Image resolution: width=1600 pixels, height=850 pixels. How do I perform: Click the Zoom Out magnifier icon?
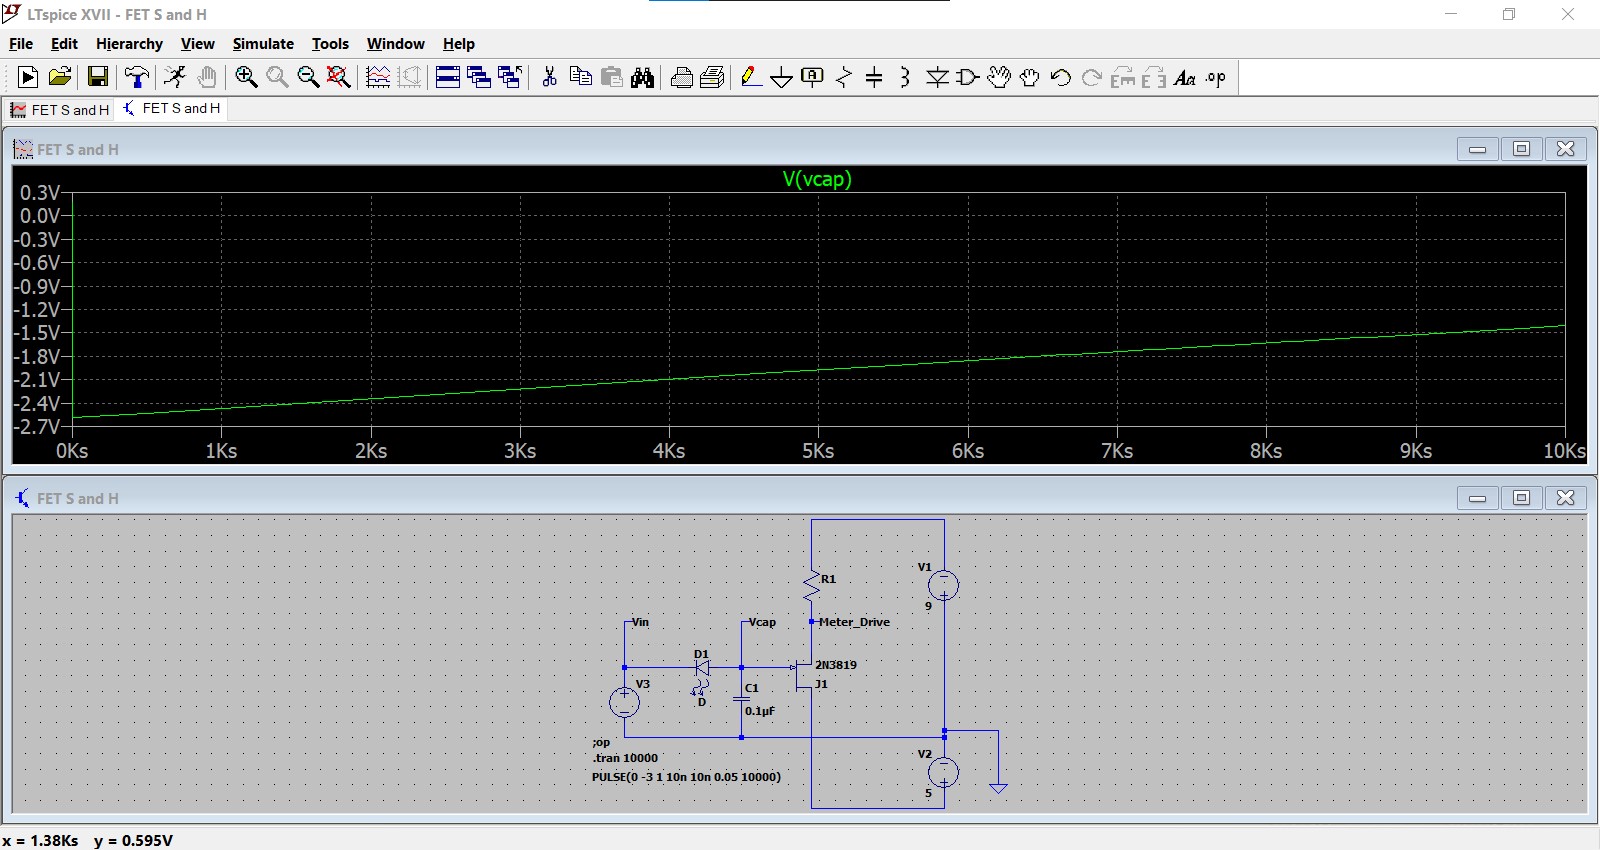308,77
